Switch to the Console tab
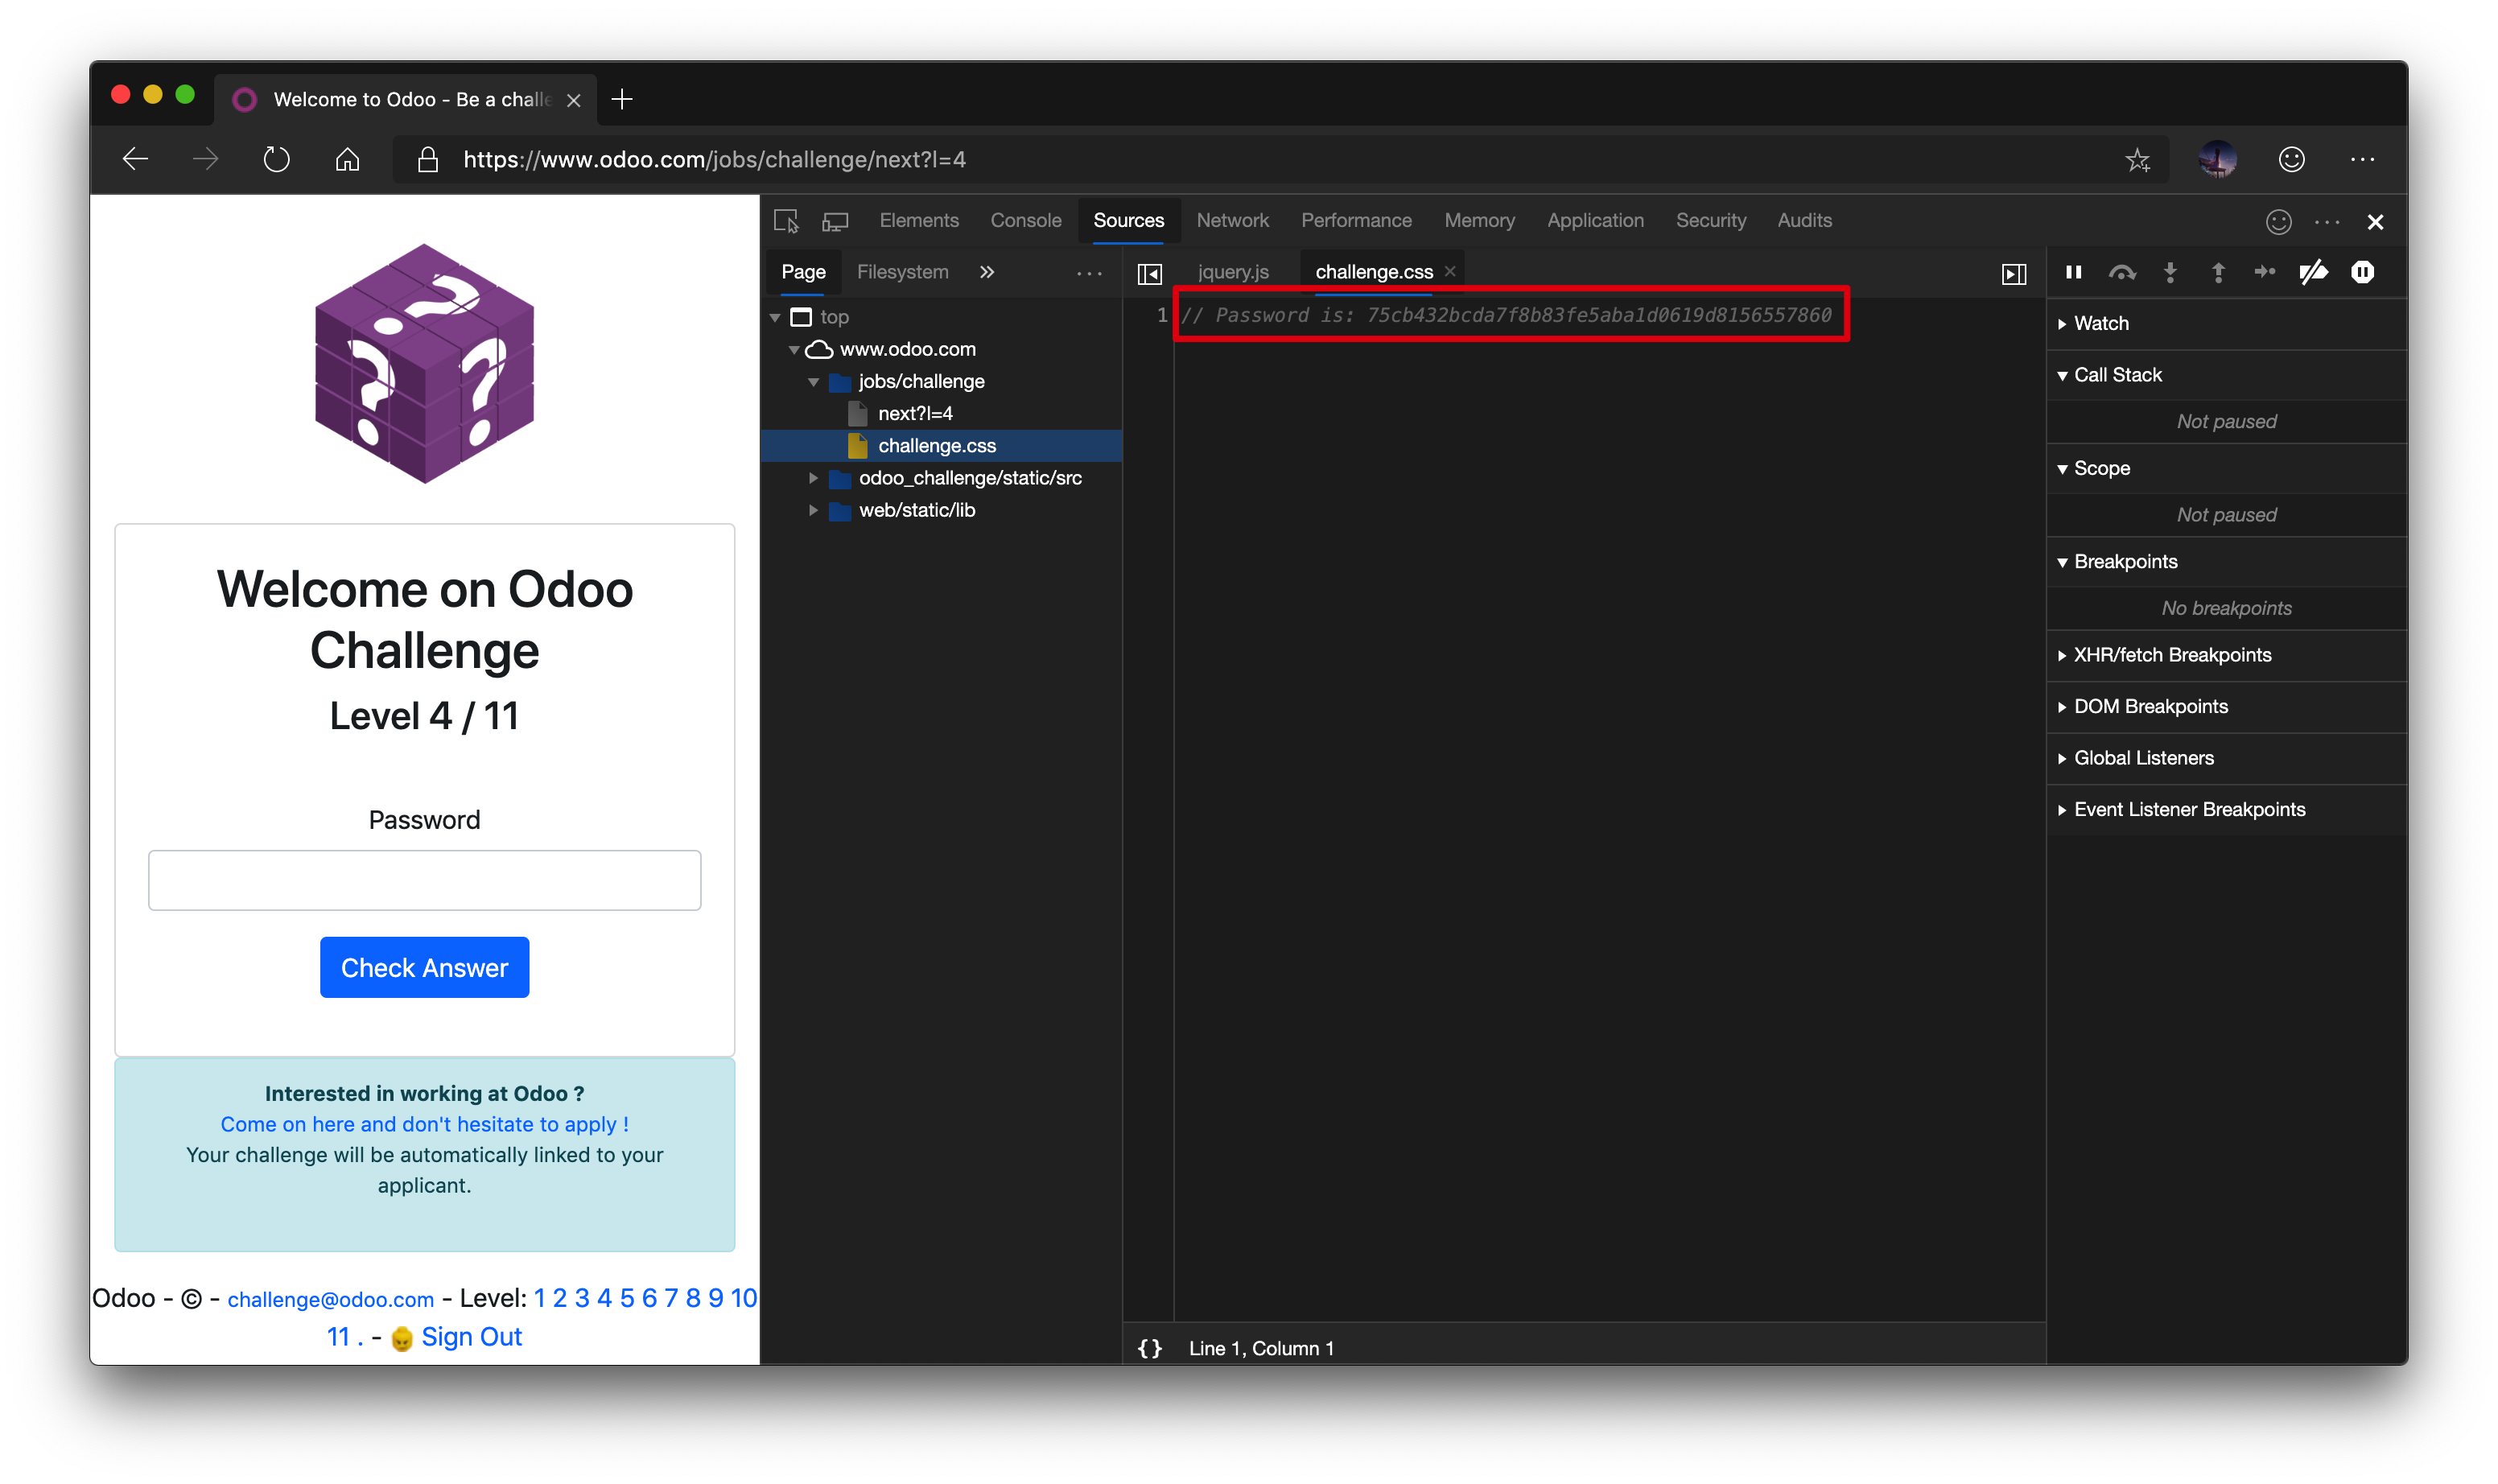The height and width of the screenshot is (1484, 2498). pos(1025,220)
